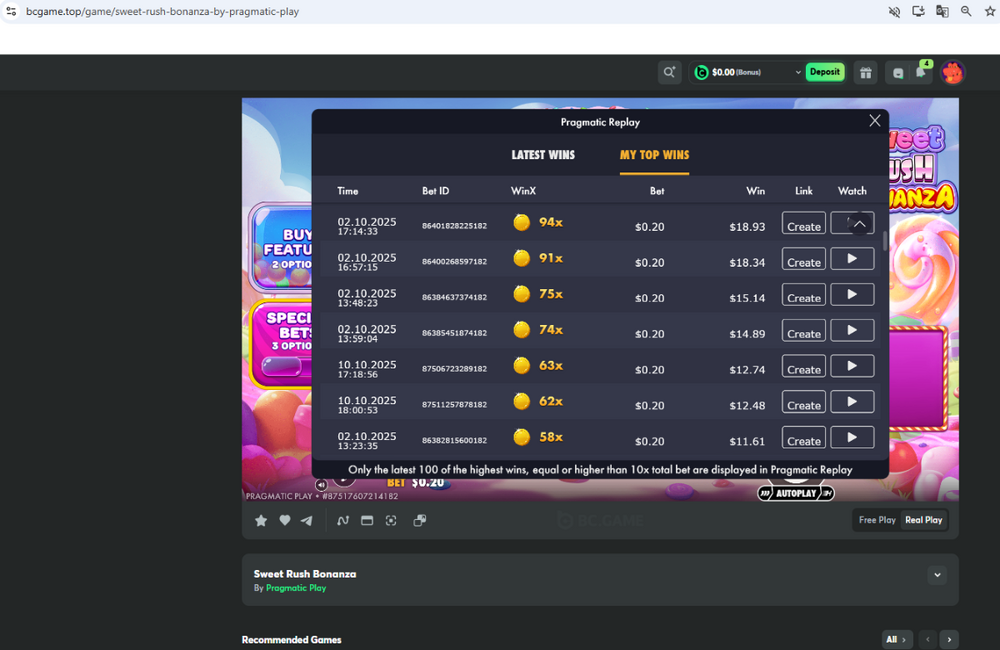Favorite the game with the star icon
The width and height of the screenshot is (1000, 650).
261,520
